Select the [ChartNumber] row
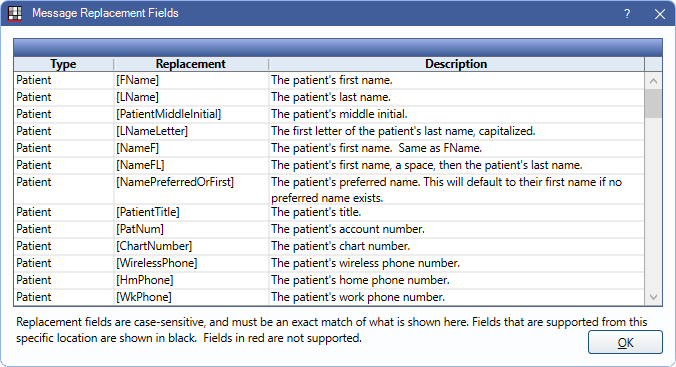 coord(329,246)
